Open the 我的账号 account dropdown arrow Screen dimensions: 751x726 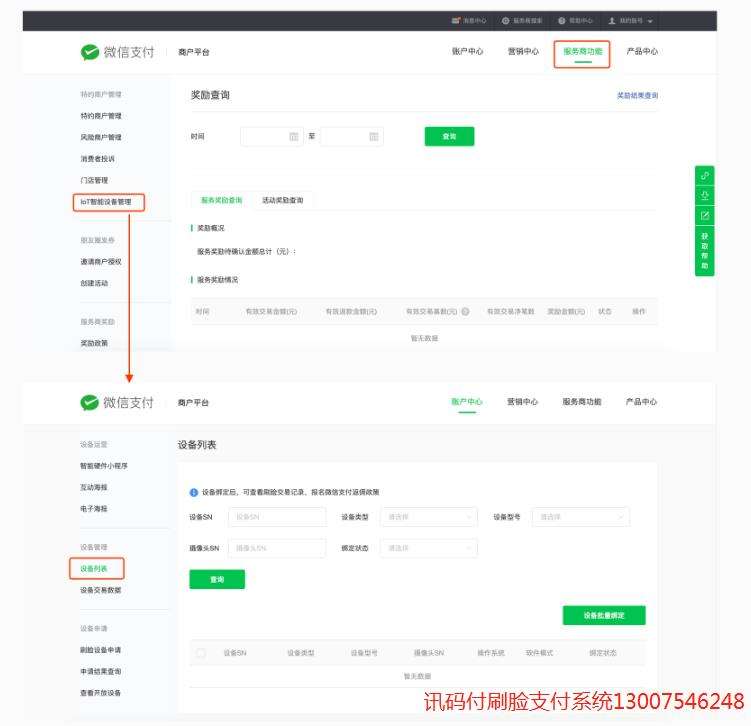650,21
